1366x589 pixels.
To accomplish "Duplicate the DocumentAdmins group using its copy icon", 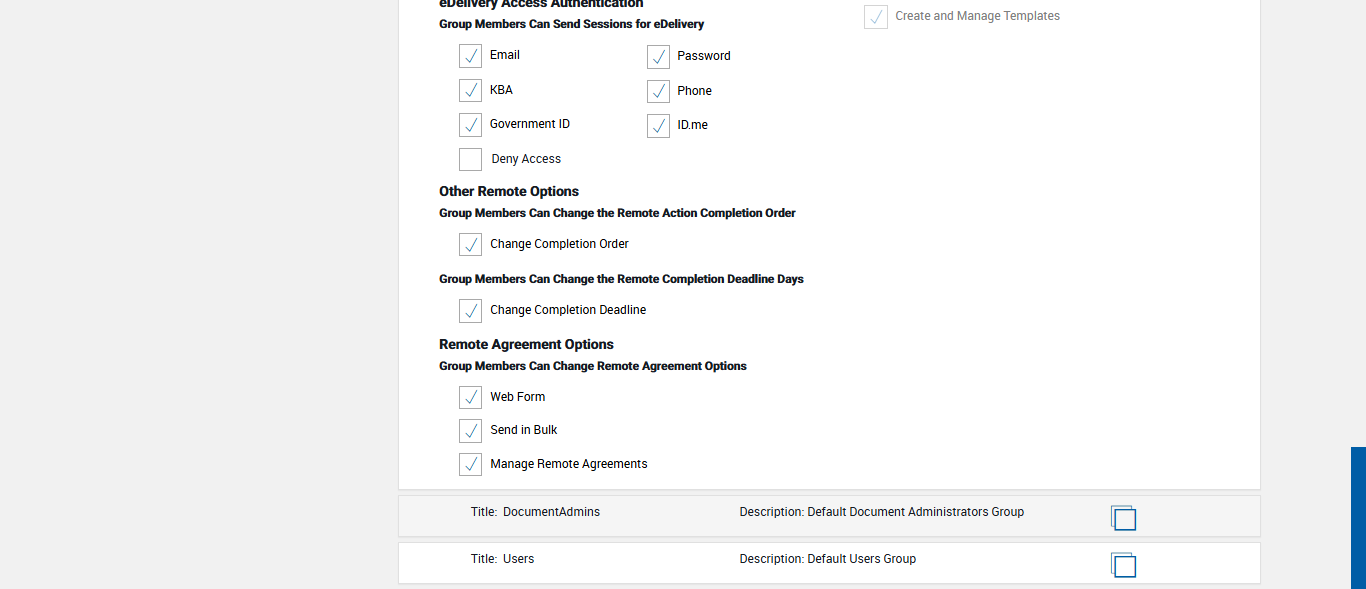I will 1123,518.
